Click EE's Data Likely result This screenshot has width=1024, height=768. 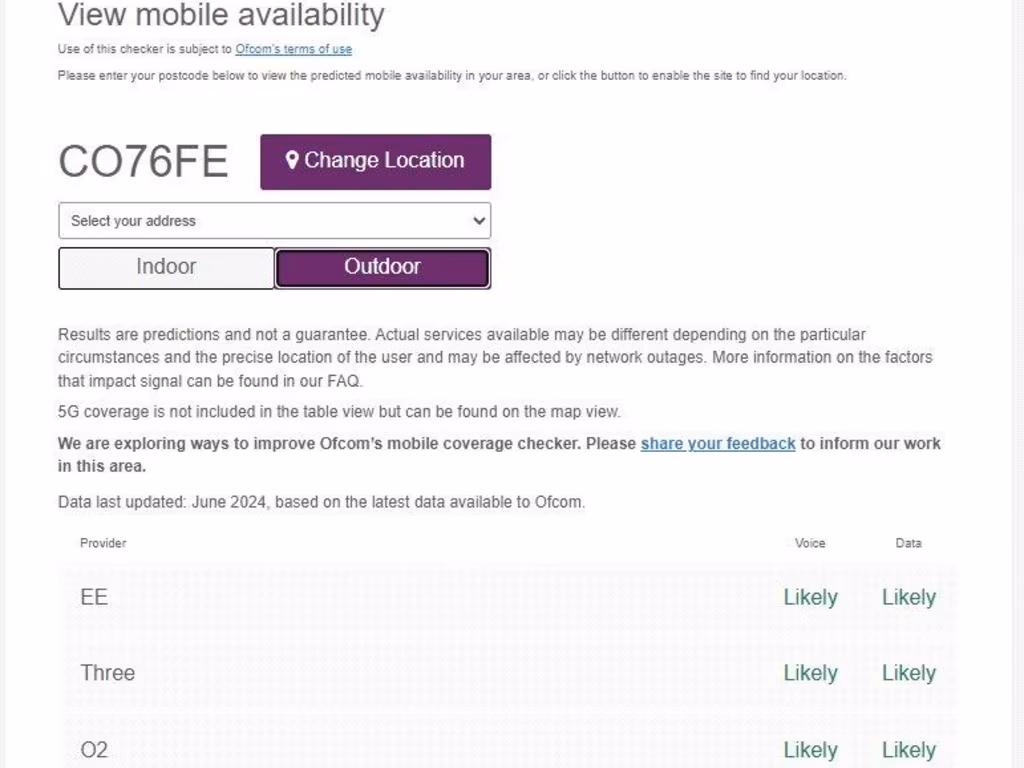tap(908, 597)
